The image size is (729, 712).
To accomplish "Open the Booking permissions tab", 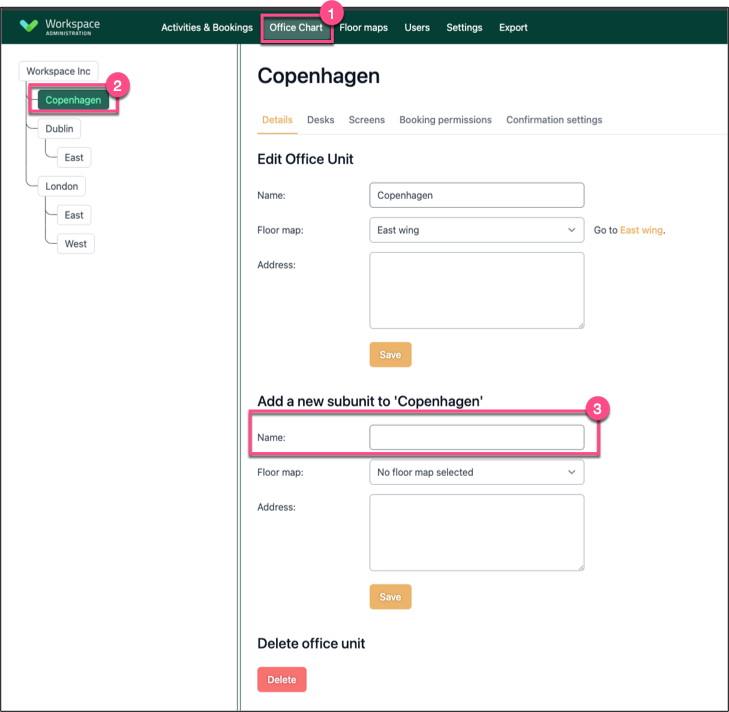I will (445, 120).
